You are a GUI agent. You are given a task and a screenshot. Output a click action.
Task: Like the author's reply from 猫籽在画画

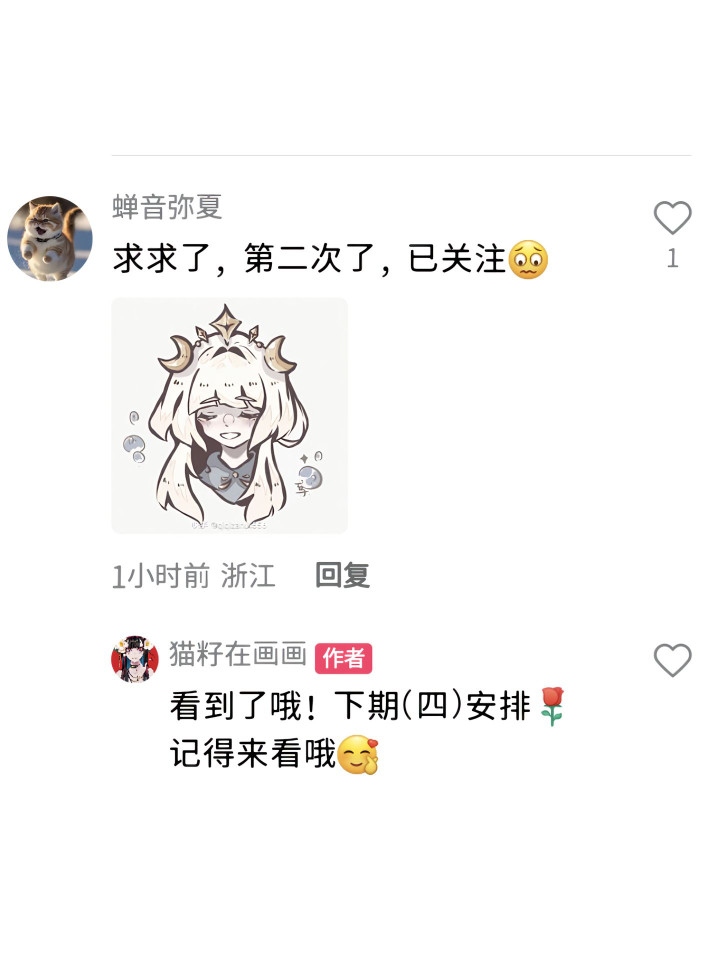coord(672,659)
